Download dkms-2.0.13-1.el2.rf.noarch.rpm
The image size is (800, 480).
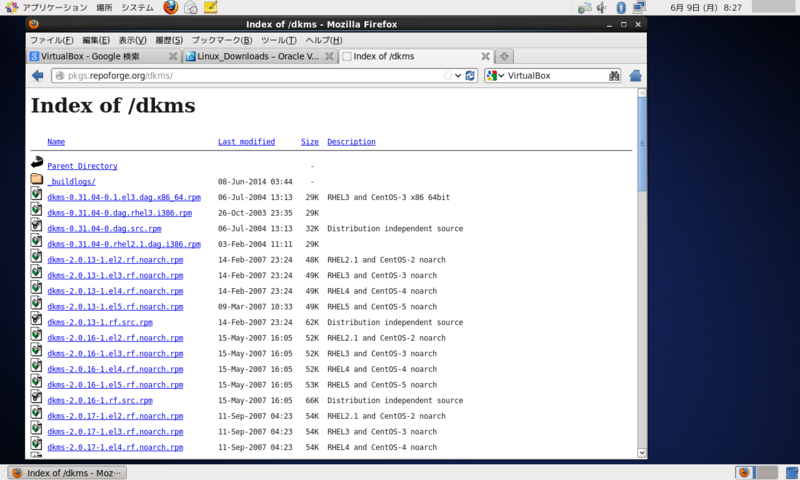click(x=115, y=260)
